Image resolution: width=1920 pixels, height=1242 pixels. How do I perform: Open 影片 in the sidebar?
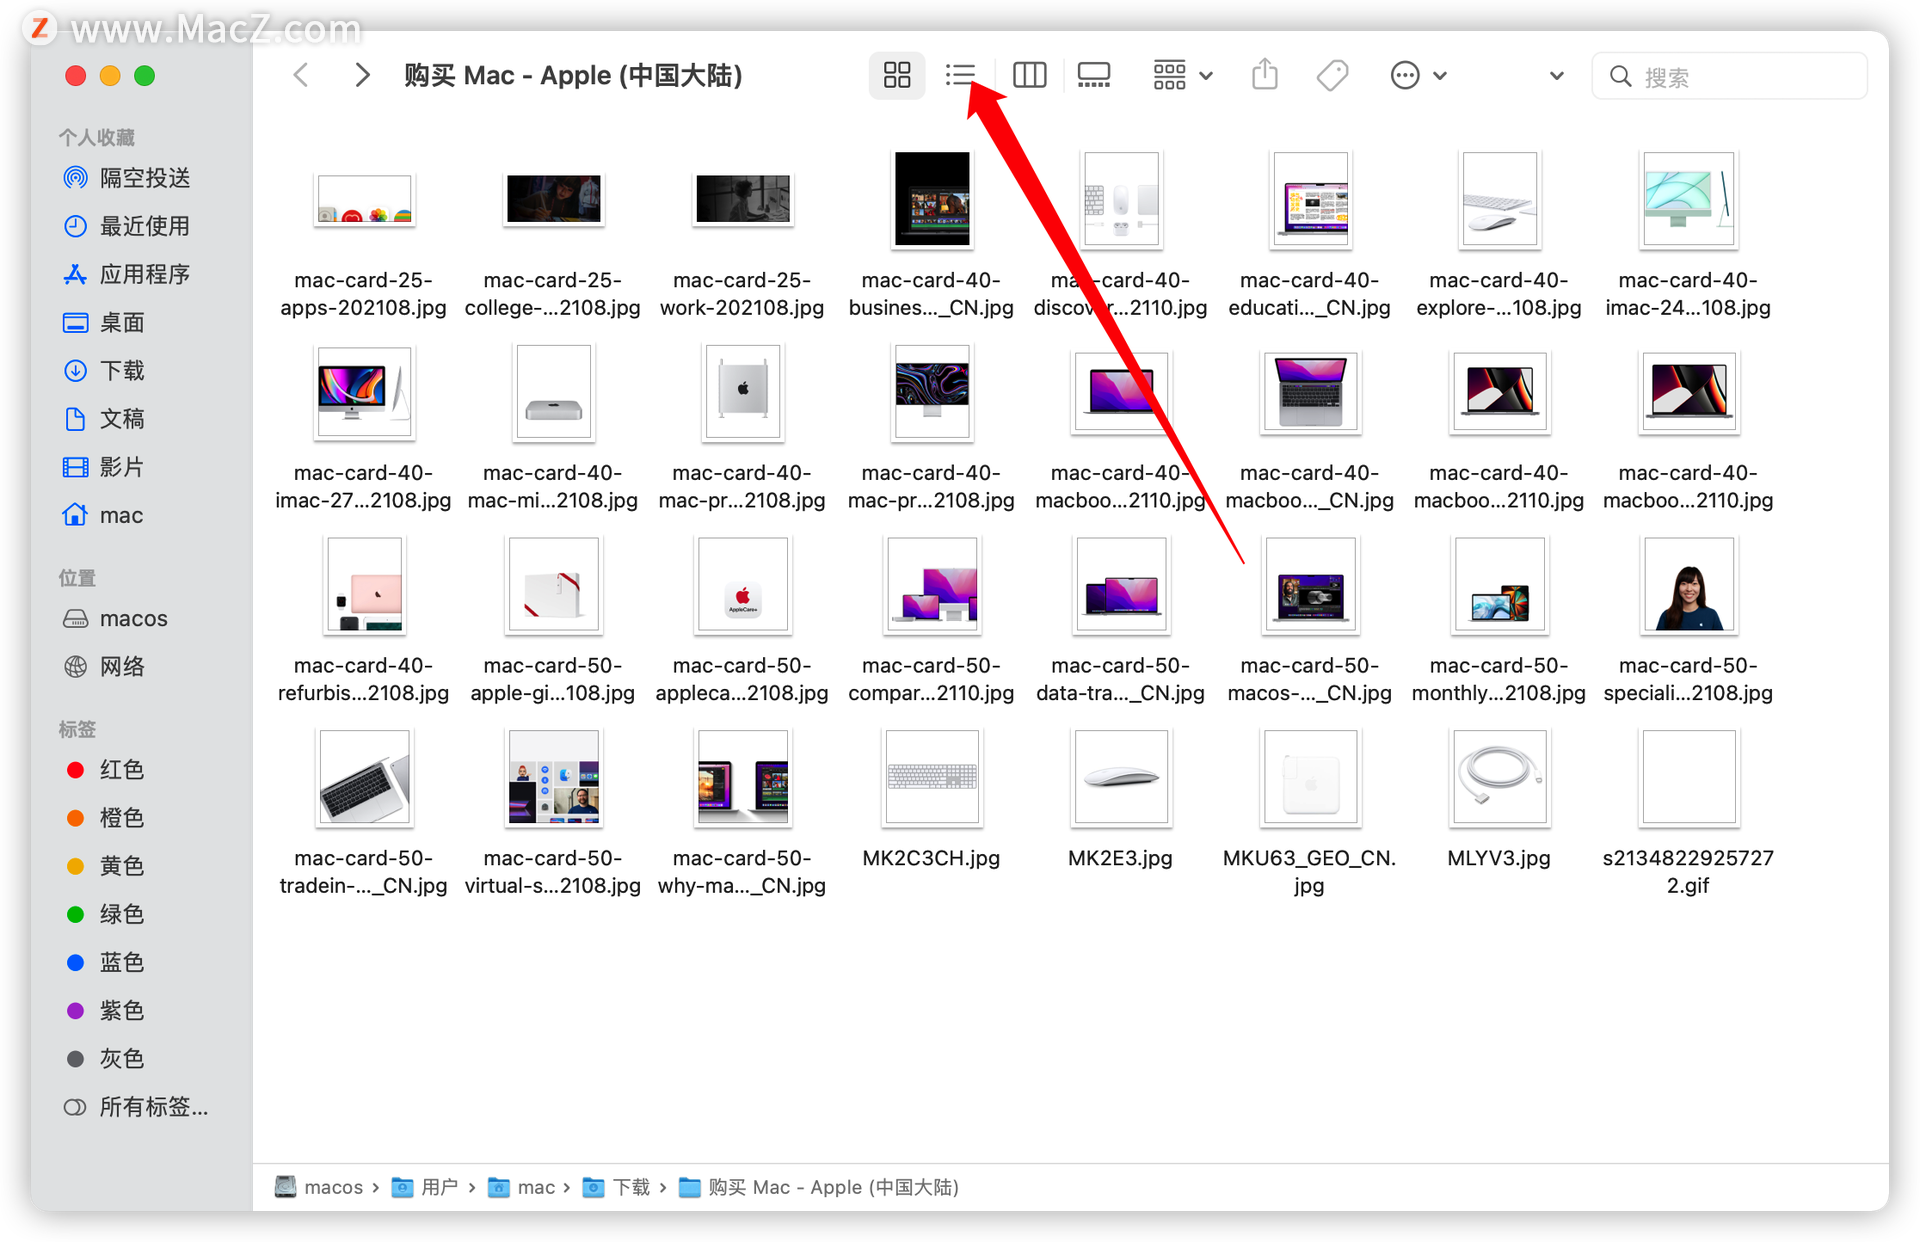coord(104,467)
